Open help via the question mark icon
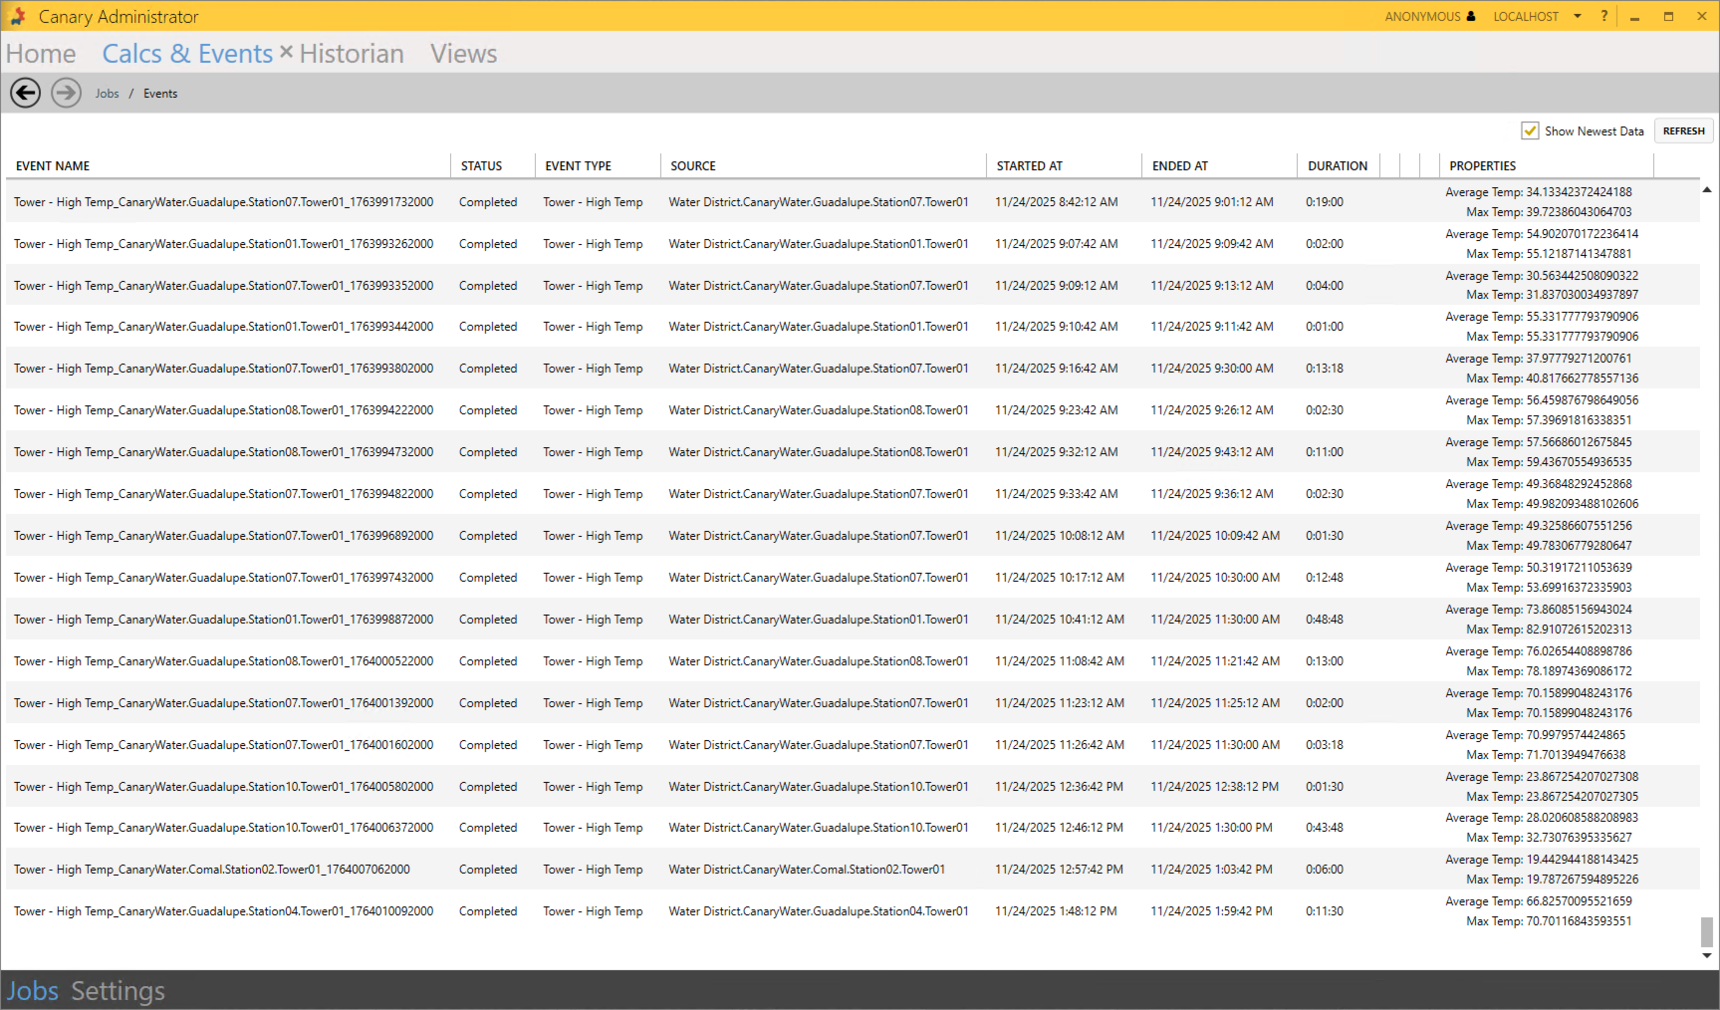This screenshot has height=1010, width=1720. pyautogui.click(x=1604, y=16)
